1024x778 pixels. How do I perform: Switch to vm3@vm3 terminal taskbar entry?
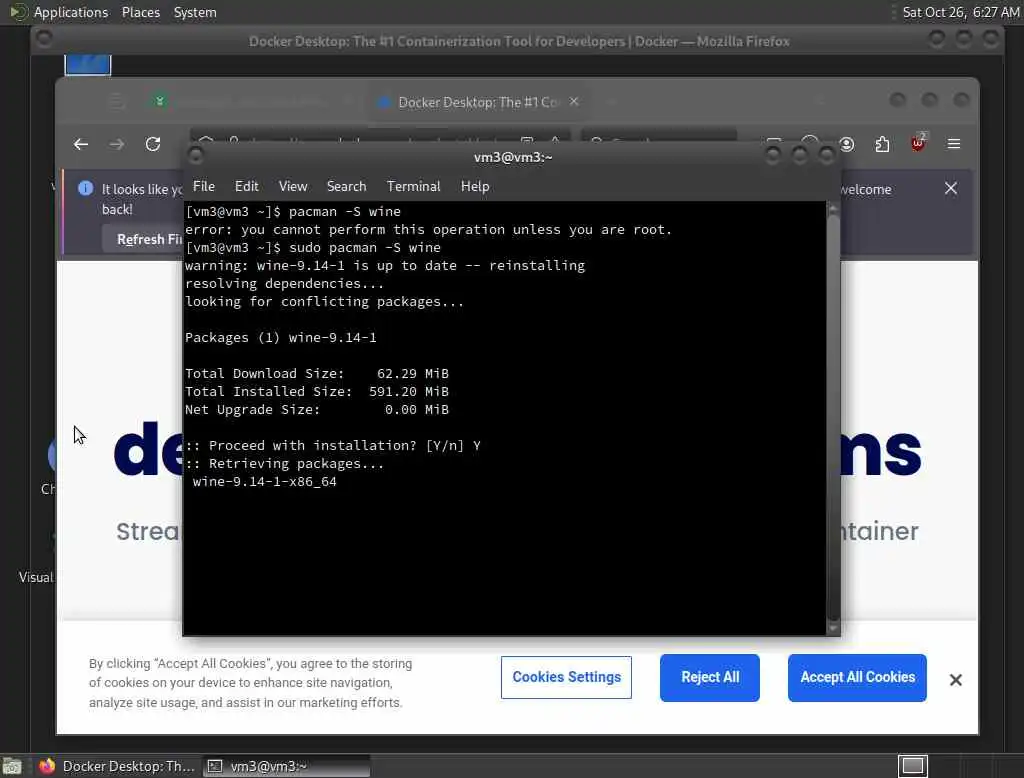pos(286,766)
